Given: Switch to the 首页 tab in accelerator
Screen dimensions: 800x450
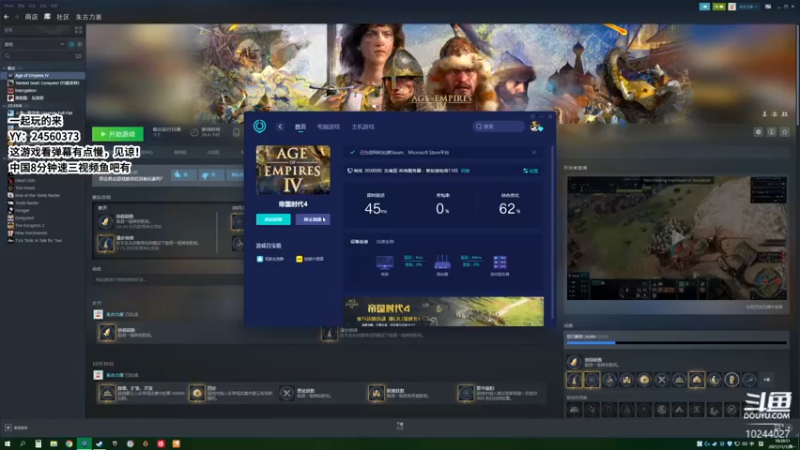Looking at the screenshot, I should coord(301,127).
